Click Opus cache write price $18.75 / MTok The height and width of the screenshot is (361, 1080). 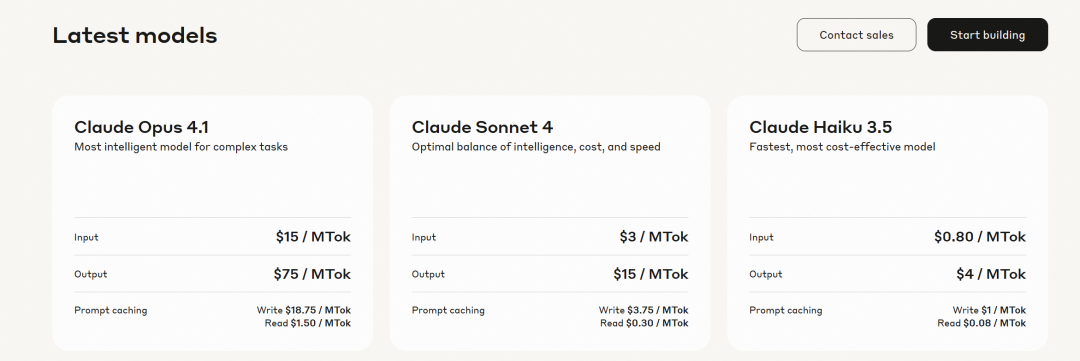(x=304, y=310)
